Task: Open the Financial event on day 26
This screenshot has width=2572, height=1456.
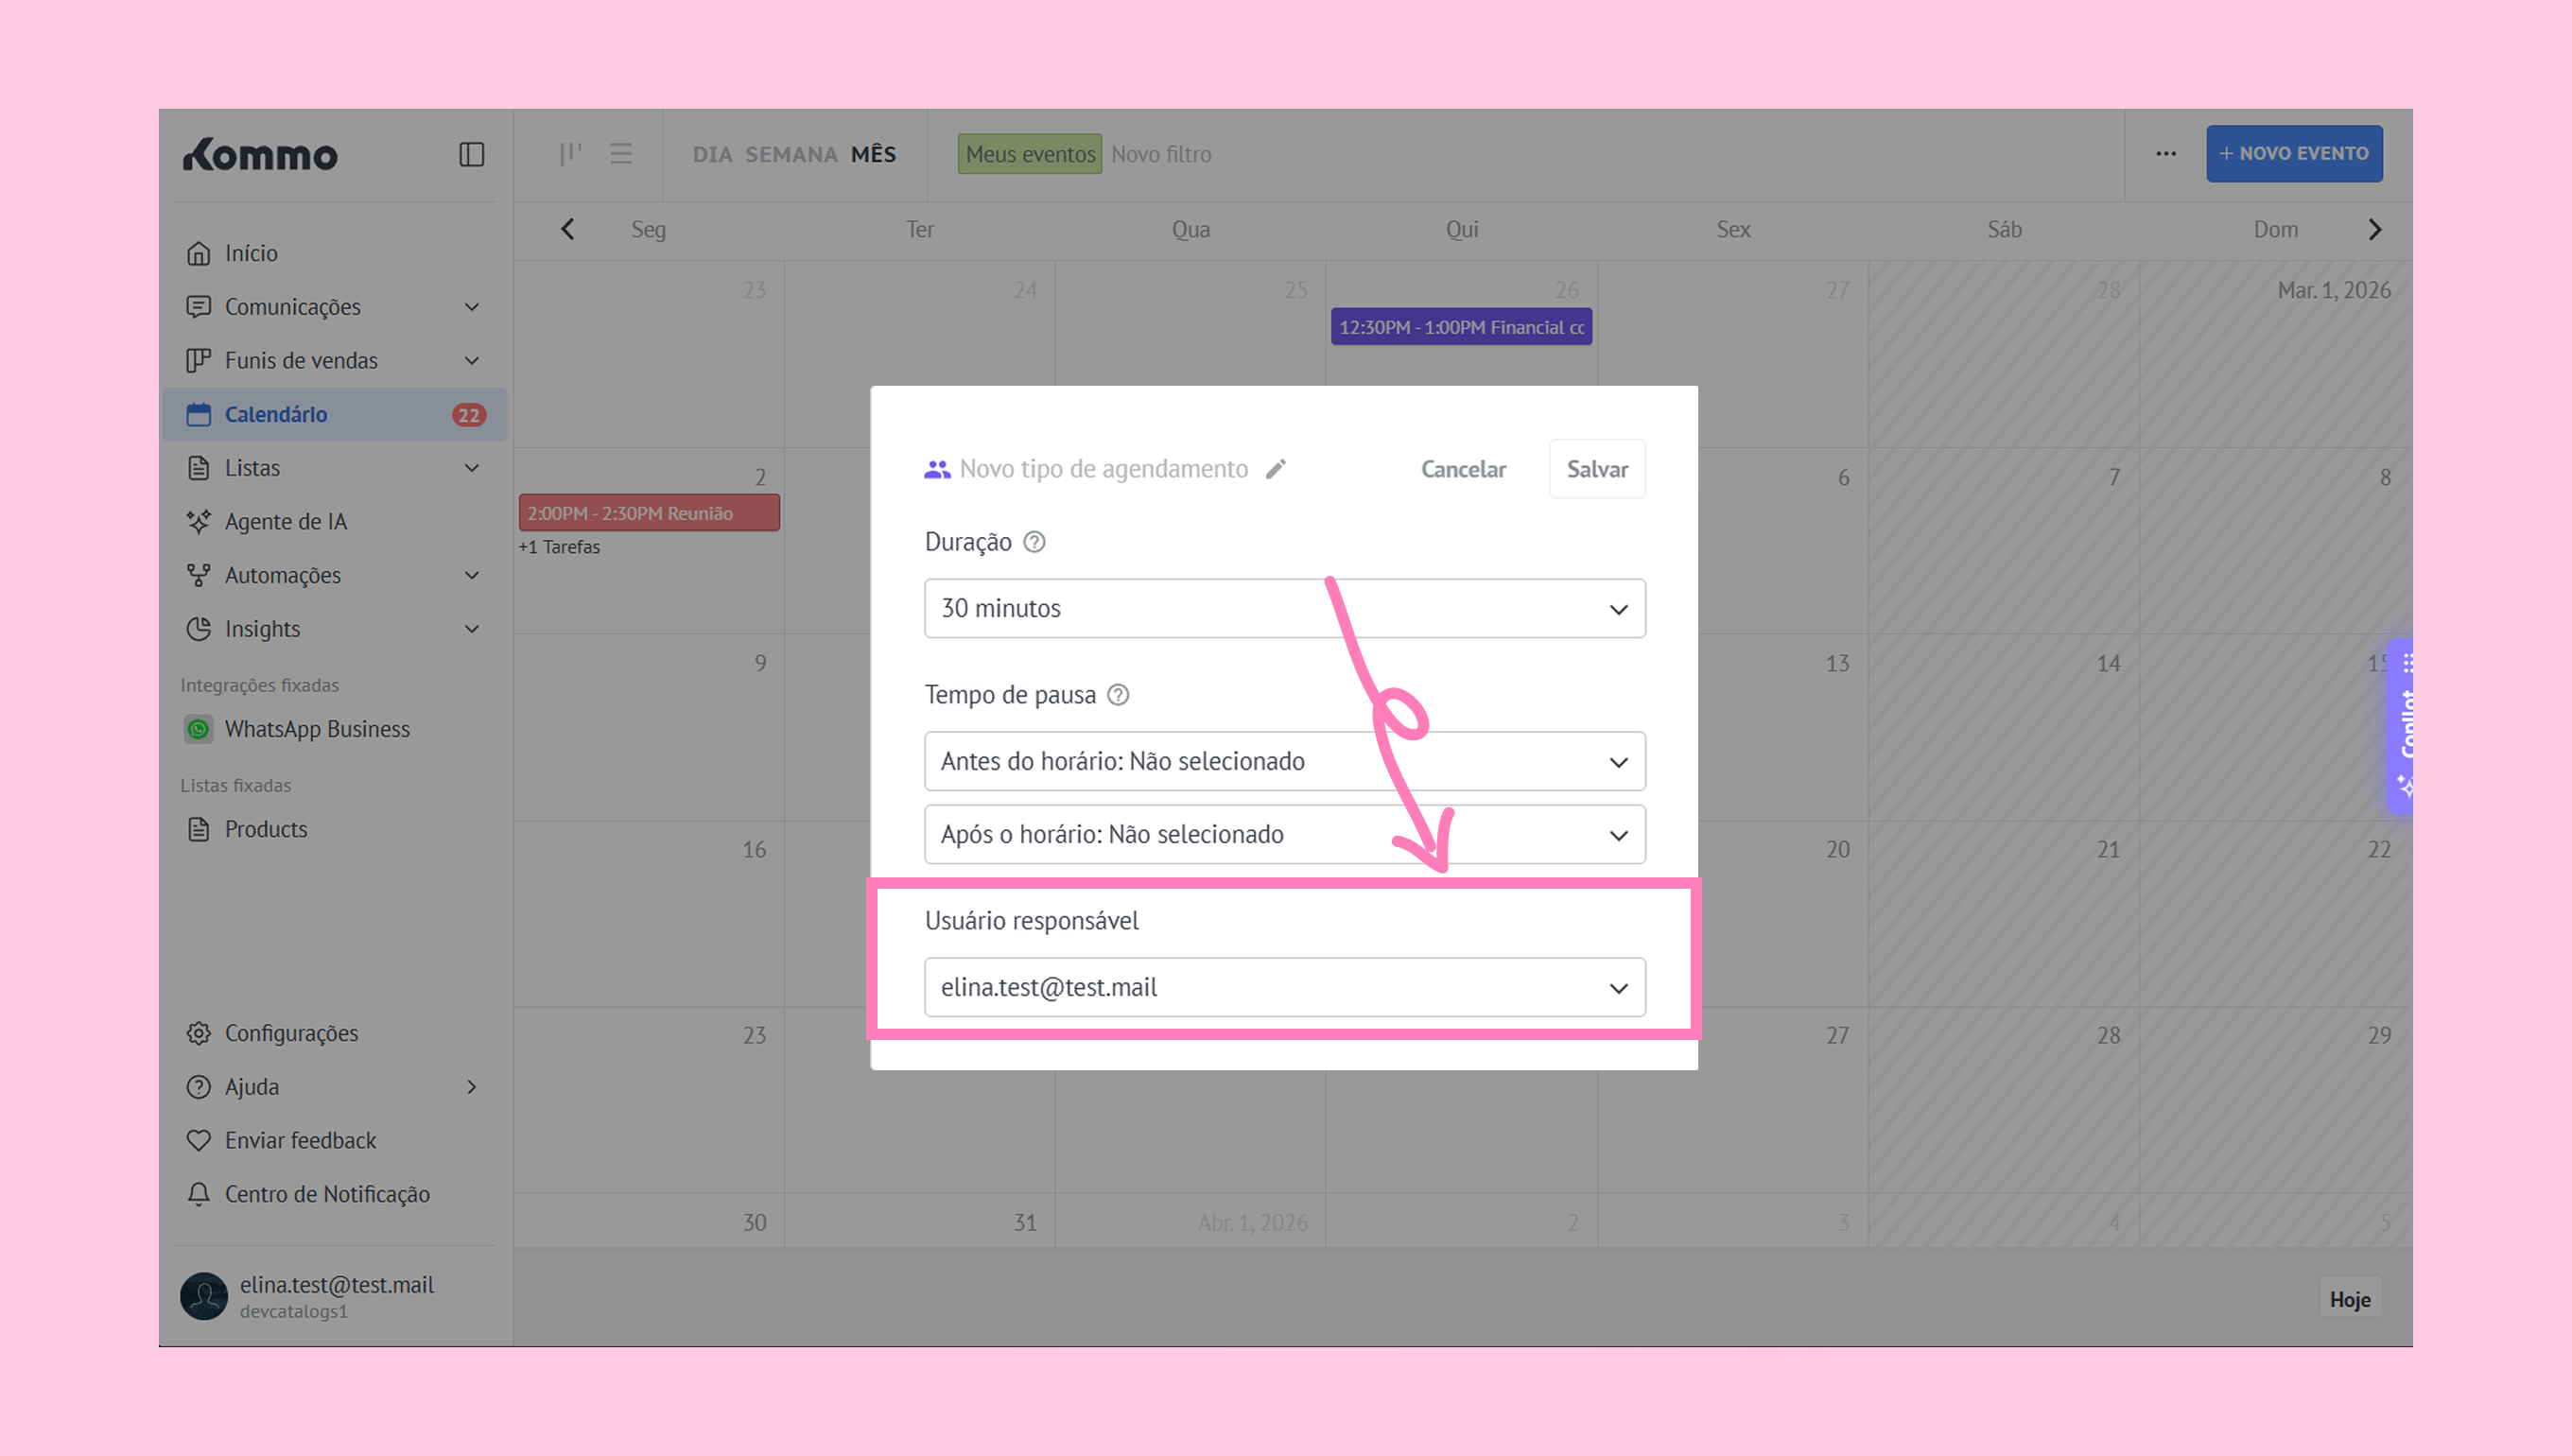Action: (x=1460, y=327)
